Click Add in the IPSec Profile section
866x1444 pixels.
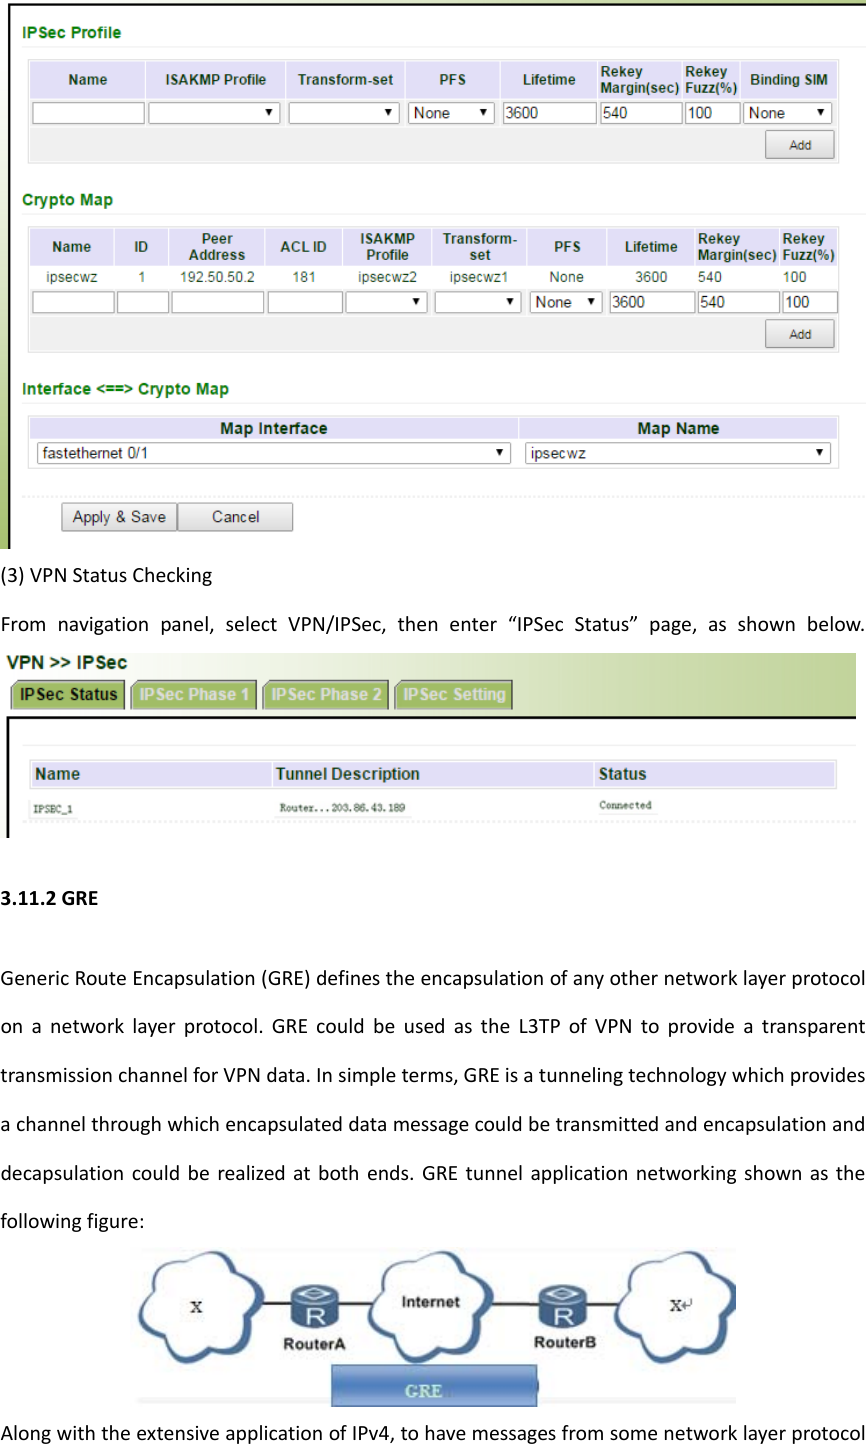click(x=798, y=144)
